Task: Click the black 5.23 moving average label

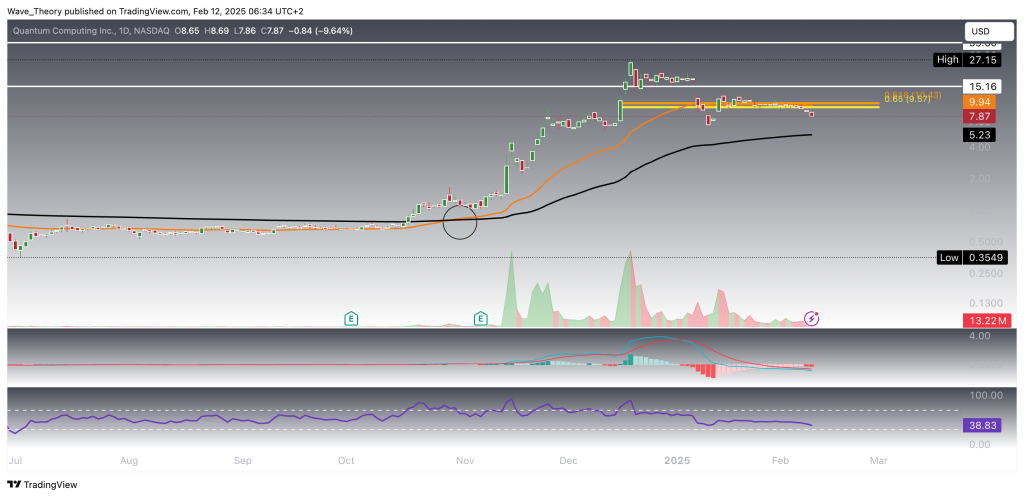Action: (980, 135)
